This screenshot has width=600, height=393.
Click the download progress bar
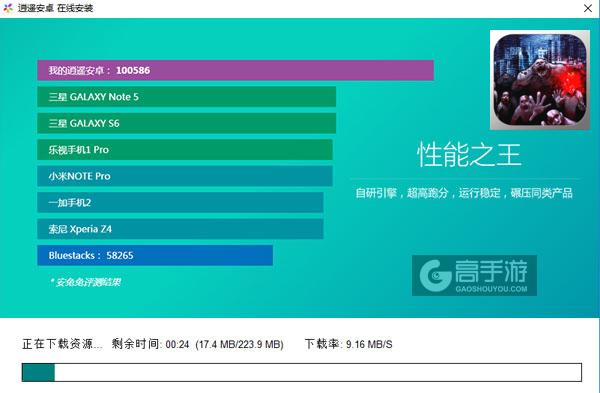tap(302, 372)
